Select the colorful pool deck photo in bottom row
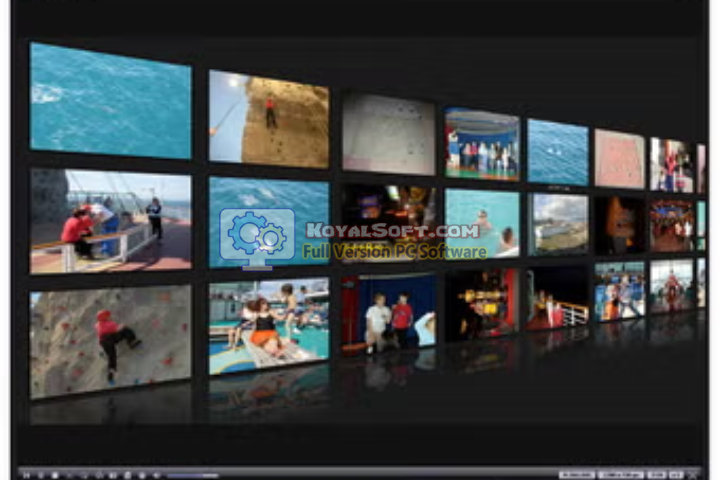Screen dimensions: 720x480 click(620, 292)
